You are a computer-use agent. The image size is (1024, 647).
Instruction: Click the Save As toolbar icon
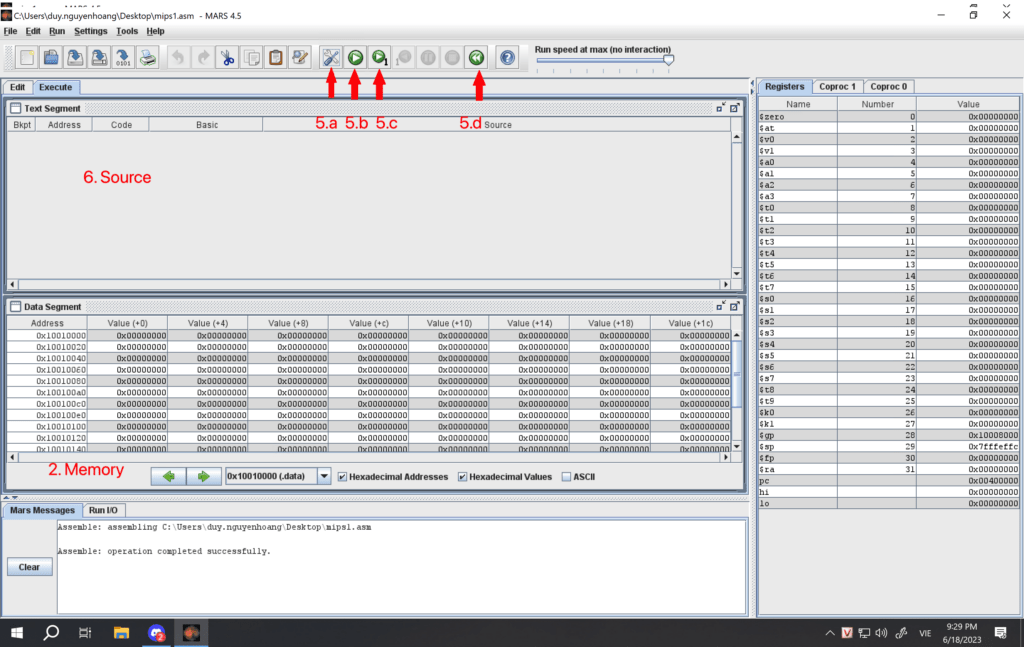pyautogui.click(x=99, y=57)
